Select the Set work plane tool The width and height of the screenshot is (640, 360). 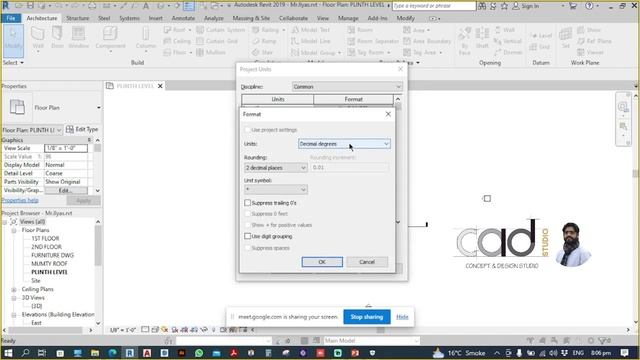pyautogui.click(x=565, y=38)
